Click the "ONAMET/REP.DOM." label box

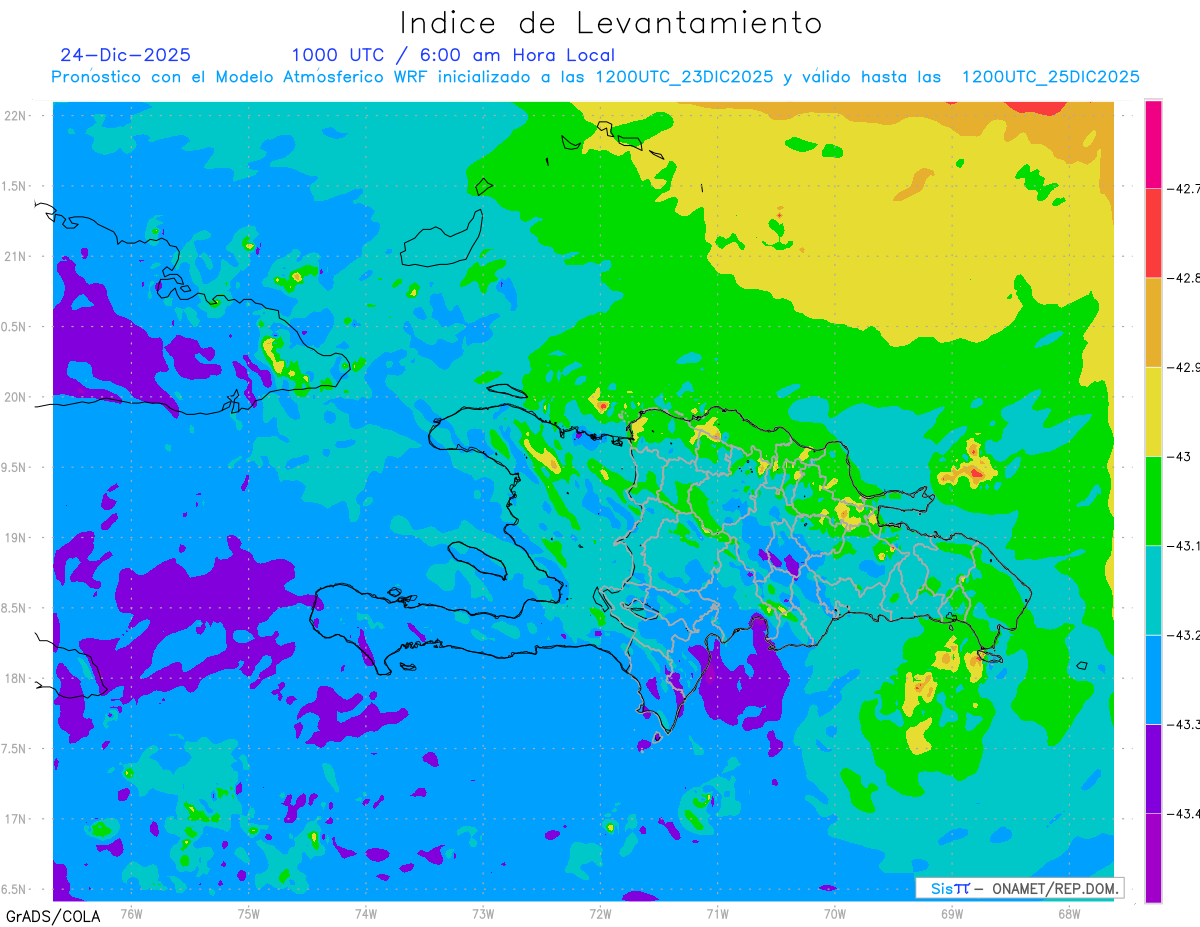point(1019,888)
